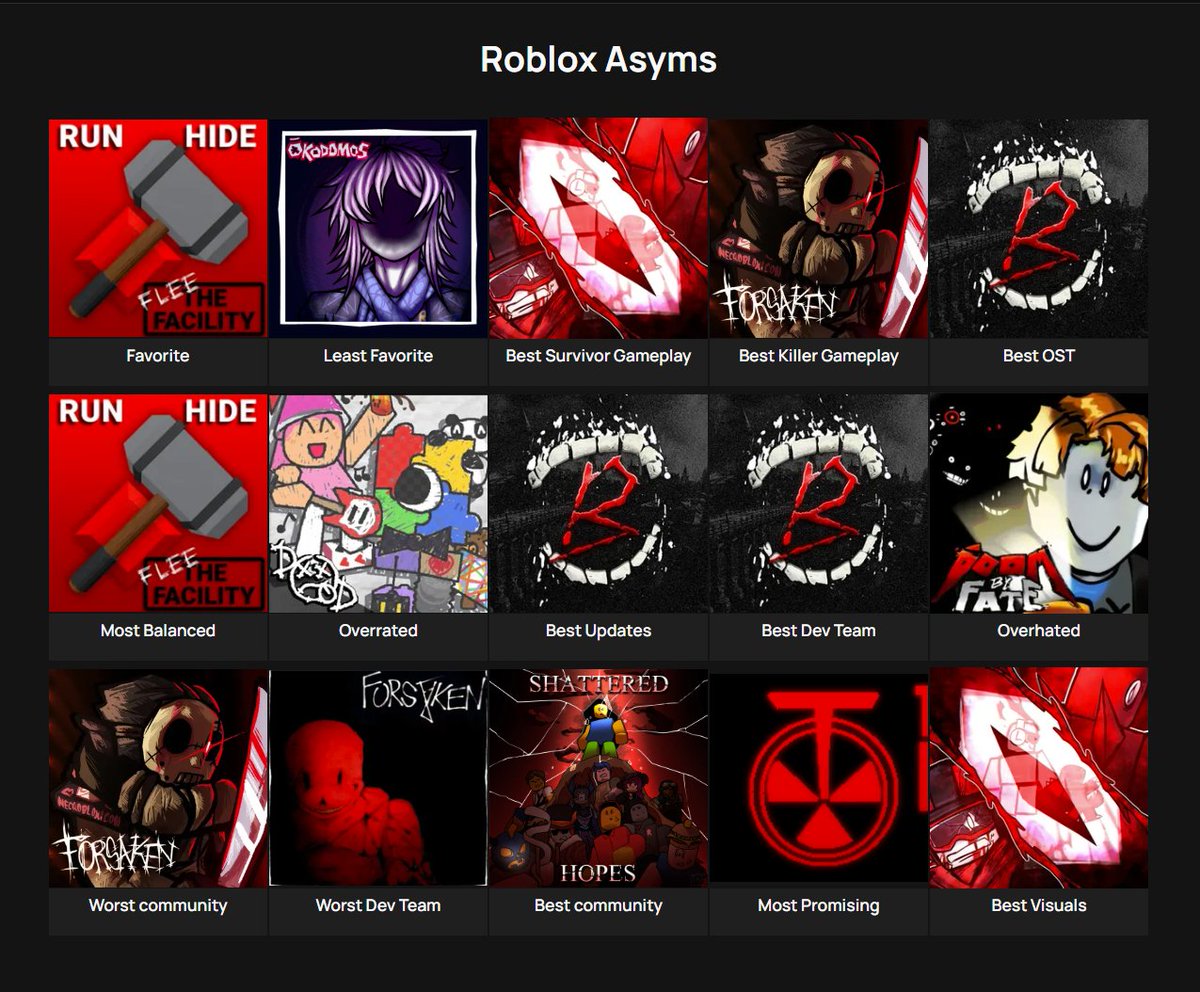This screenshot has width=1200, height=992.
Task: Open the colorful puzzle image above Overrated
Action: click(378, 503)
